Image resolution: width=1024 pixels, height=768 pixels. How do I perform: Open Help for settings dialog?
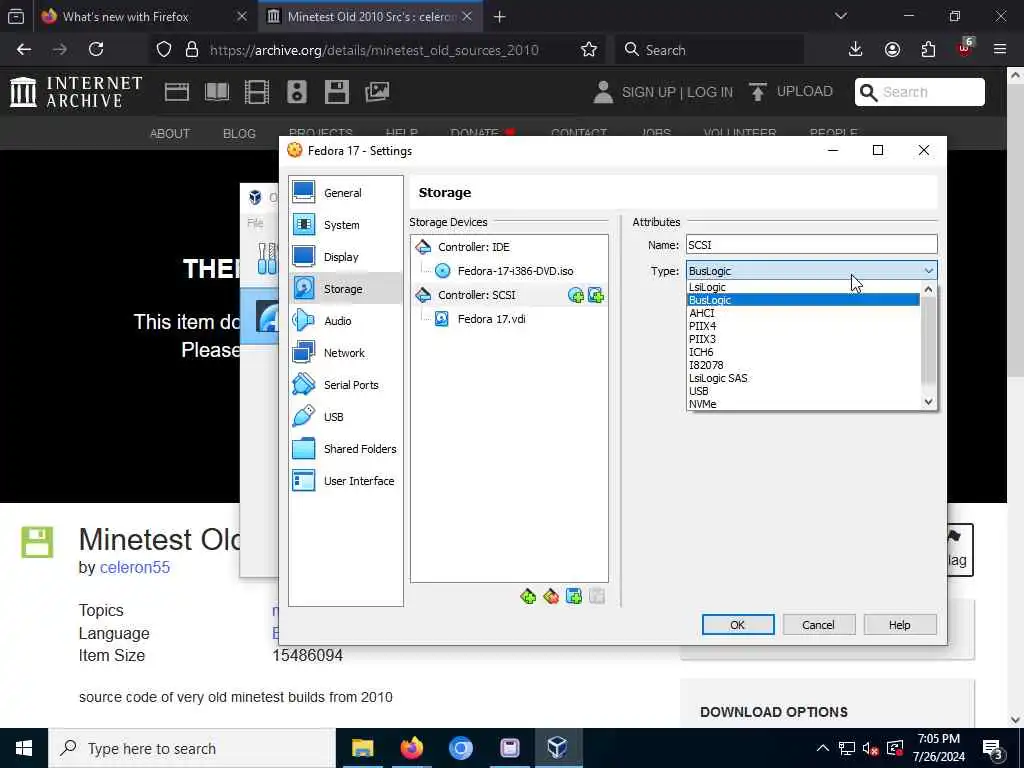(x=899, y=625)
